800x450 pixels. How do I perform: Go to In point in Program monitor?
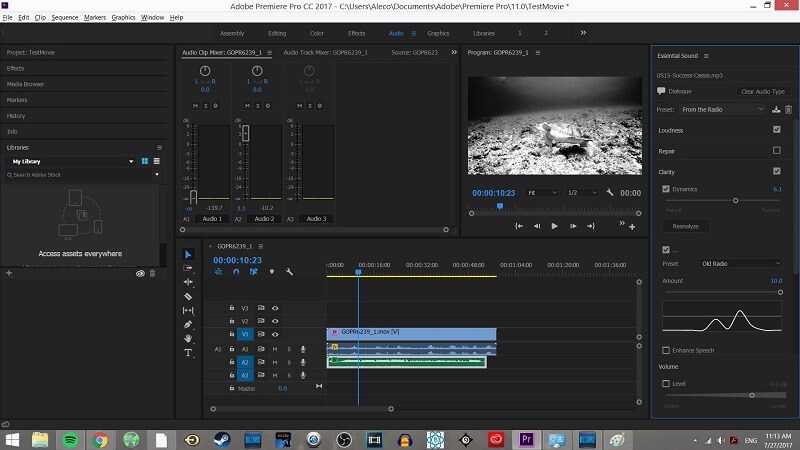coord(519,226)
